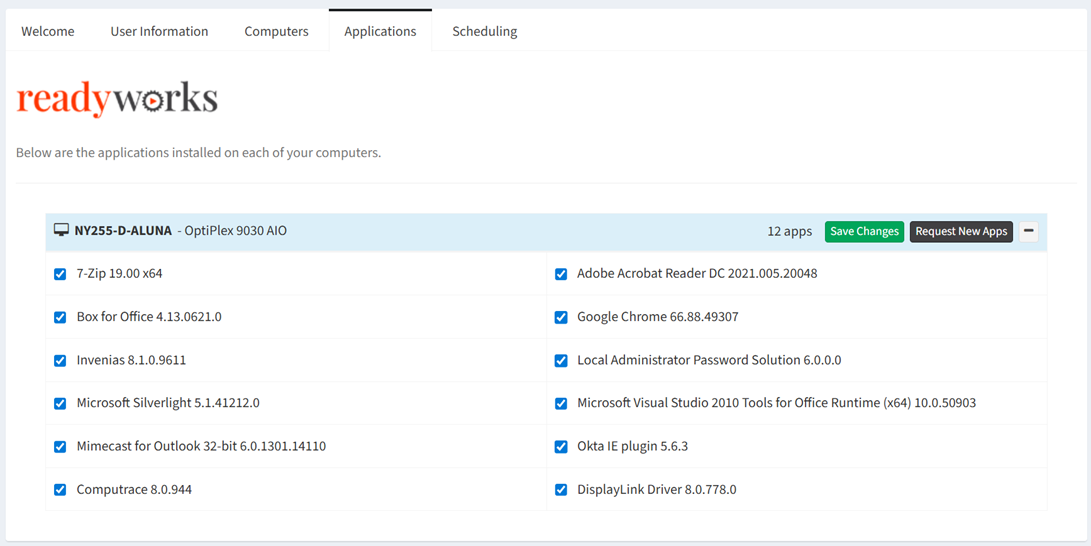The width and height of the screenshot is (1091, 546).
Task: Click the Okta IE plugin 5.6.3 label
Action: pos(632,447)
